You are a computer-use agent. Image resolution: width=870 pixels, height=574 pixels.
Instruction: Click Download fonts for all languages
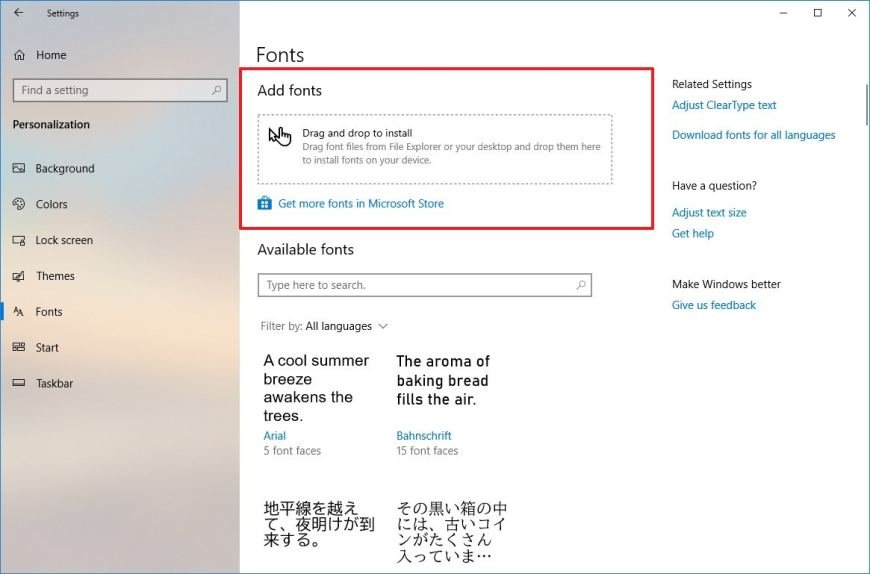click(x=753, y=135)
